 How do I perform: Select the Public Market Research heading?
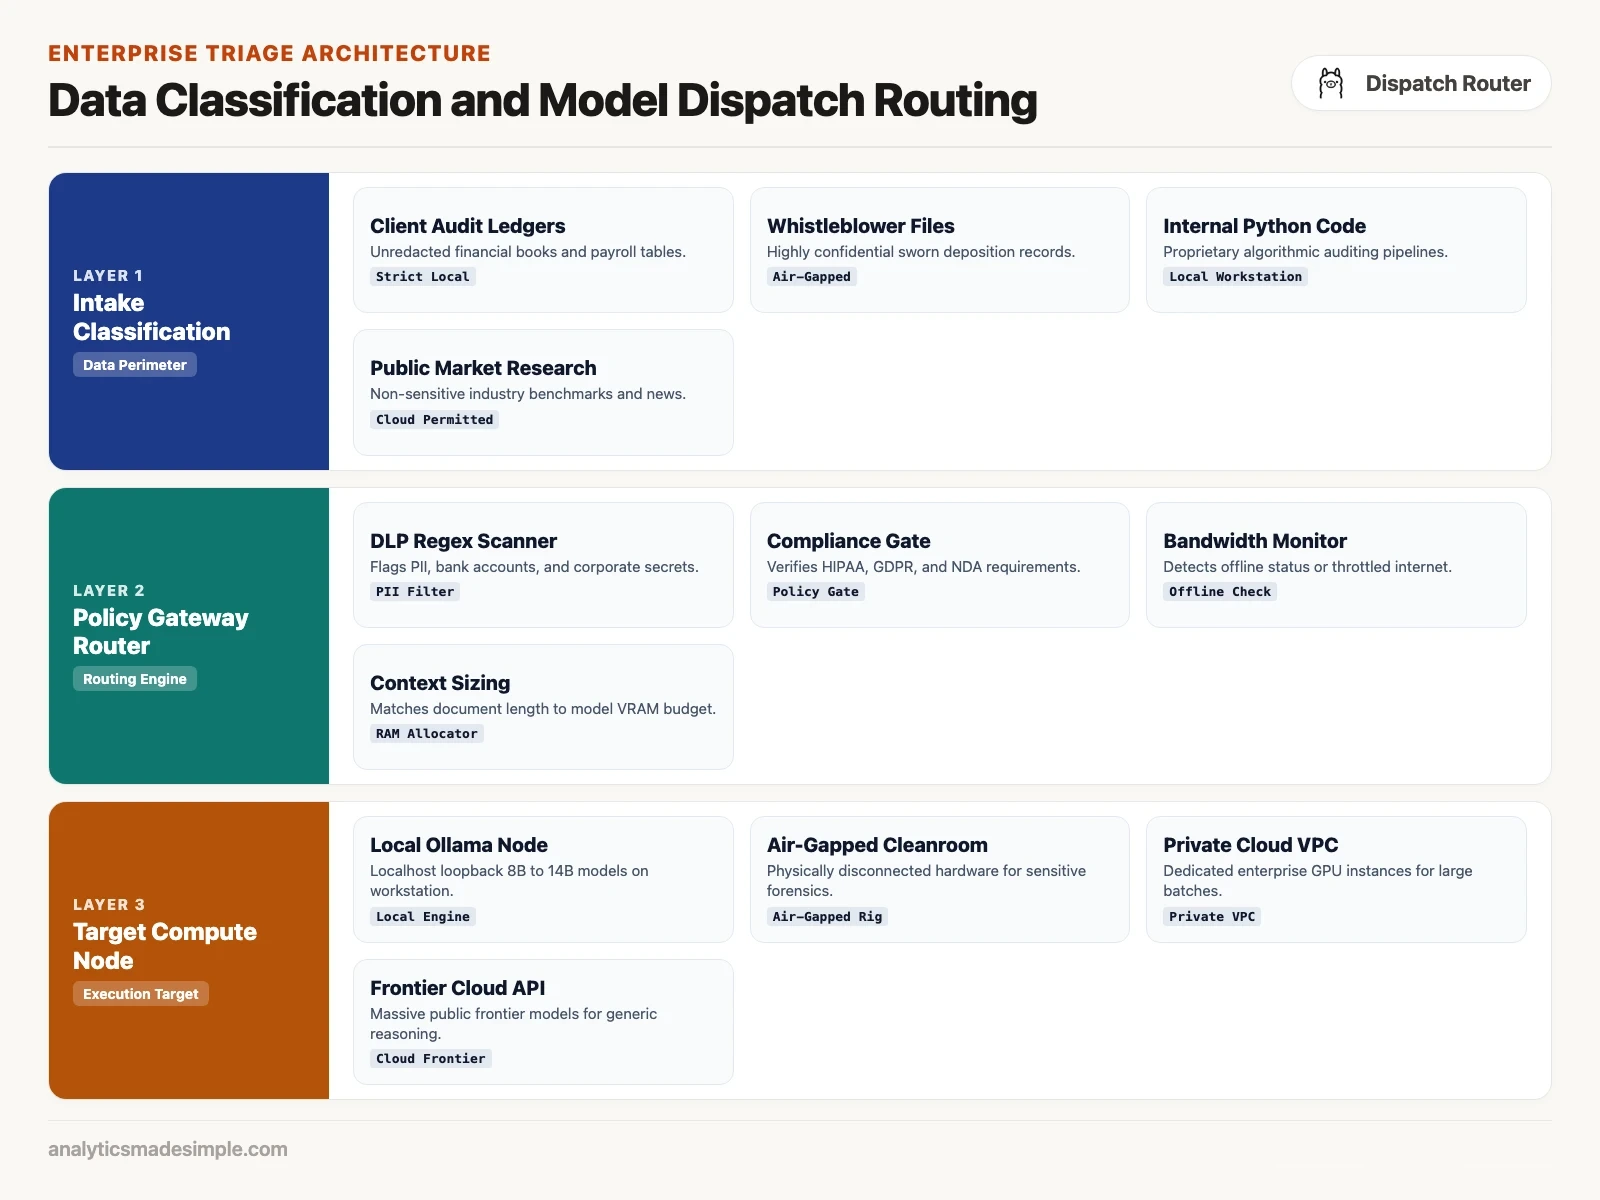(483, 368)
